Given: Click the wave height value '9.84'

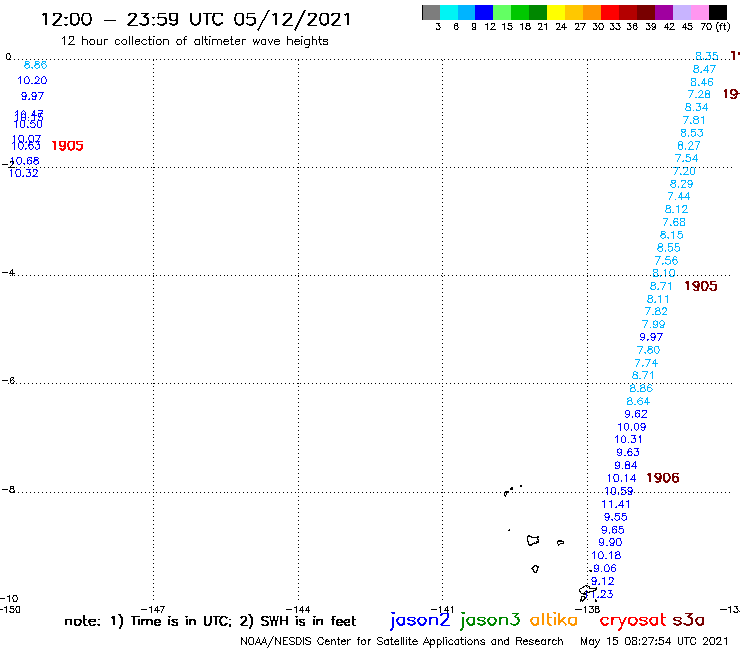Looking at the screenshot, I should (626, 465).
